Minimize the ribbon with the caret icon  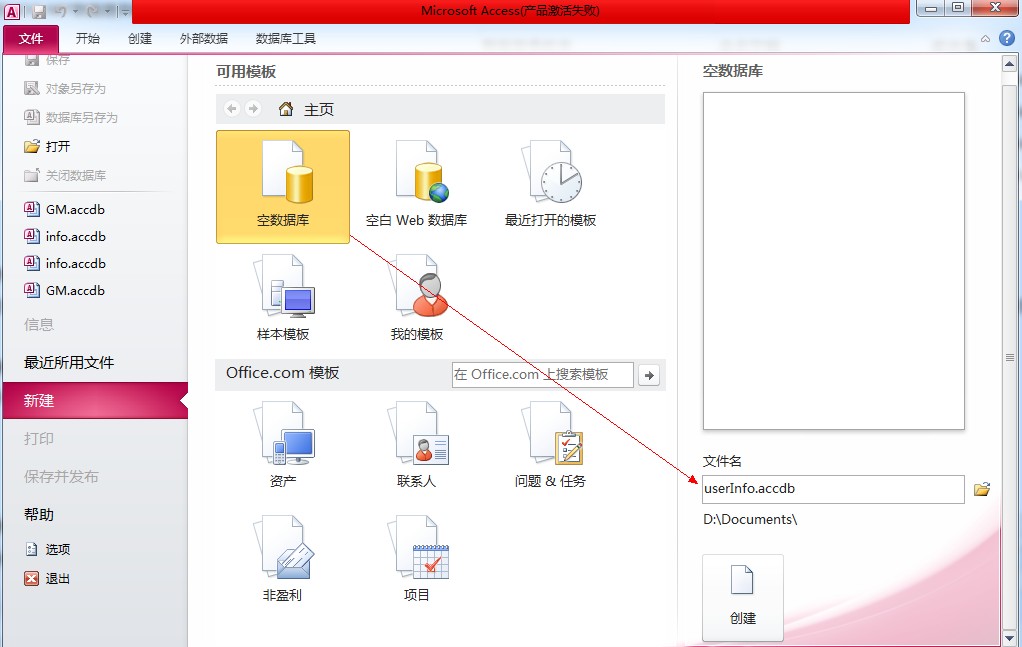coord(986,39)
